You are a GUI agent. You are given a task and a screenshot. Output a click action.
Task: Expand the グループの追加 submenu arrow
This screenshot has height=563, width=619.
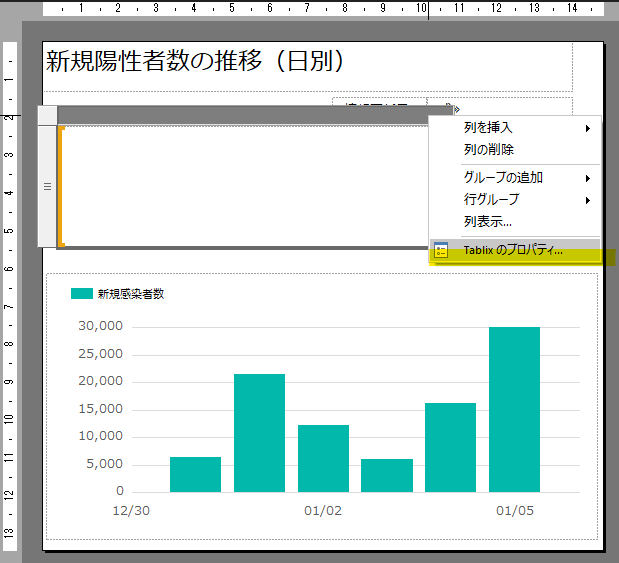coord(587,178)
